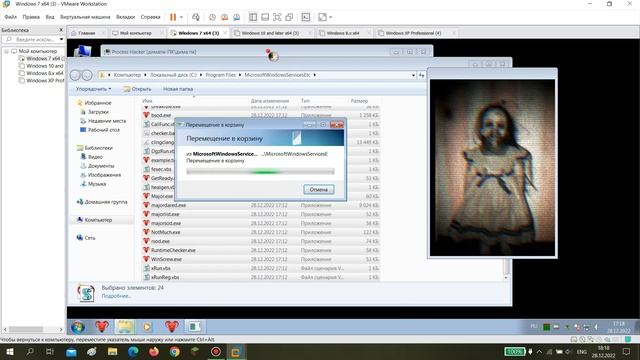Select the WinScrew.exe file row

pyautogui.click(x=261, y=259)
